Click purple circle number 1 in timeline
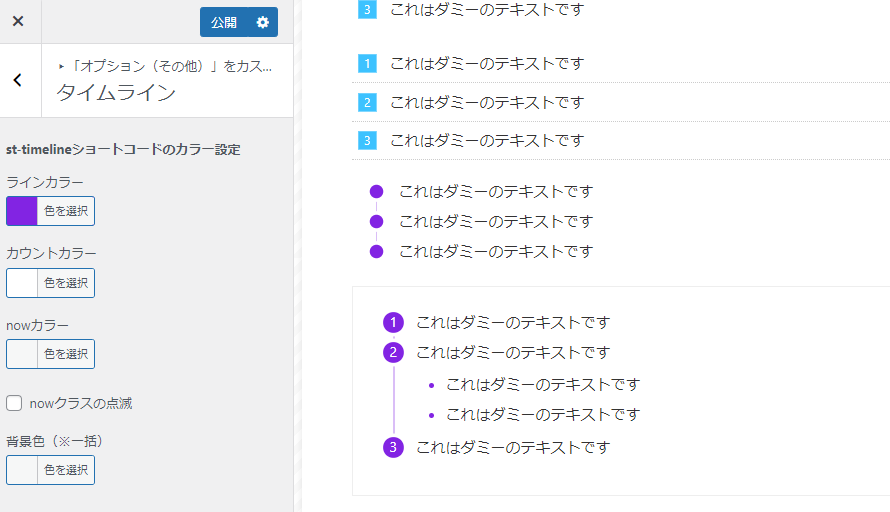Viewport: 890px width, 512px height. coord(394,322)
